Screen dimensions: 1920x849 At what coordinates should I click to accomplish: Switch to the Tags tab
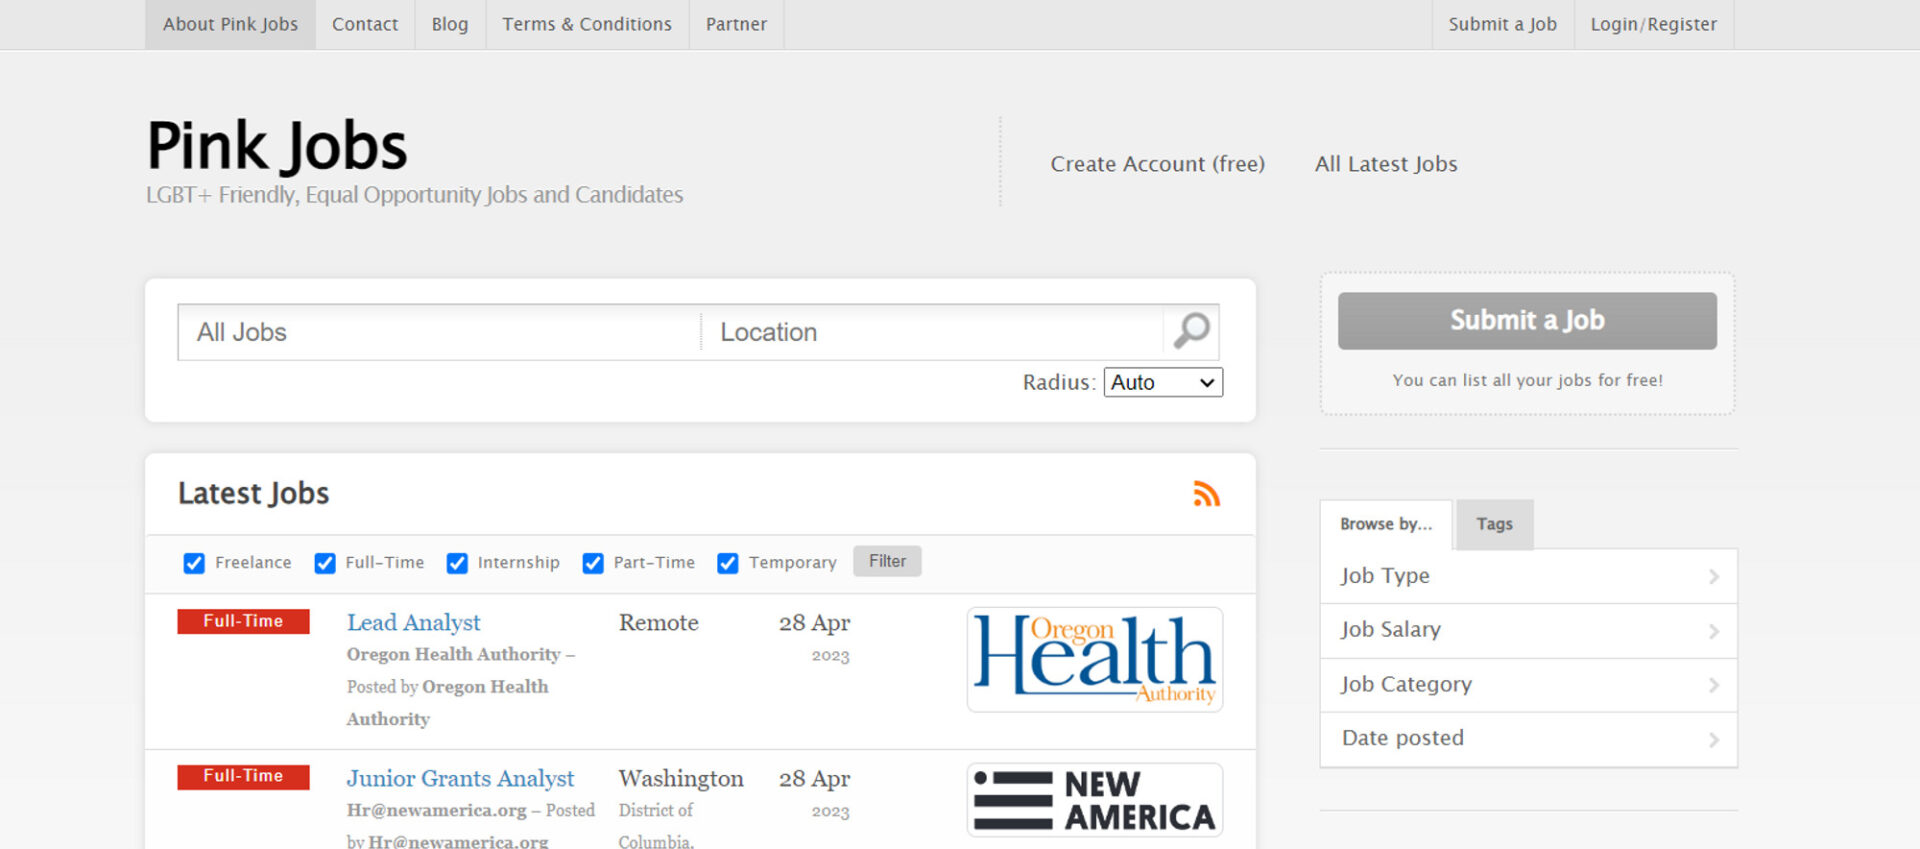coord(1494,524)
